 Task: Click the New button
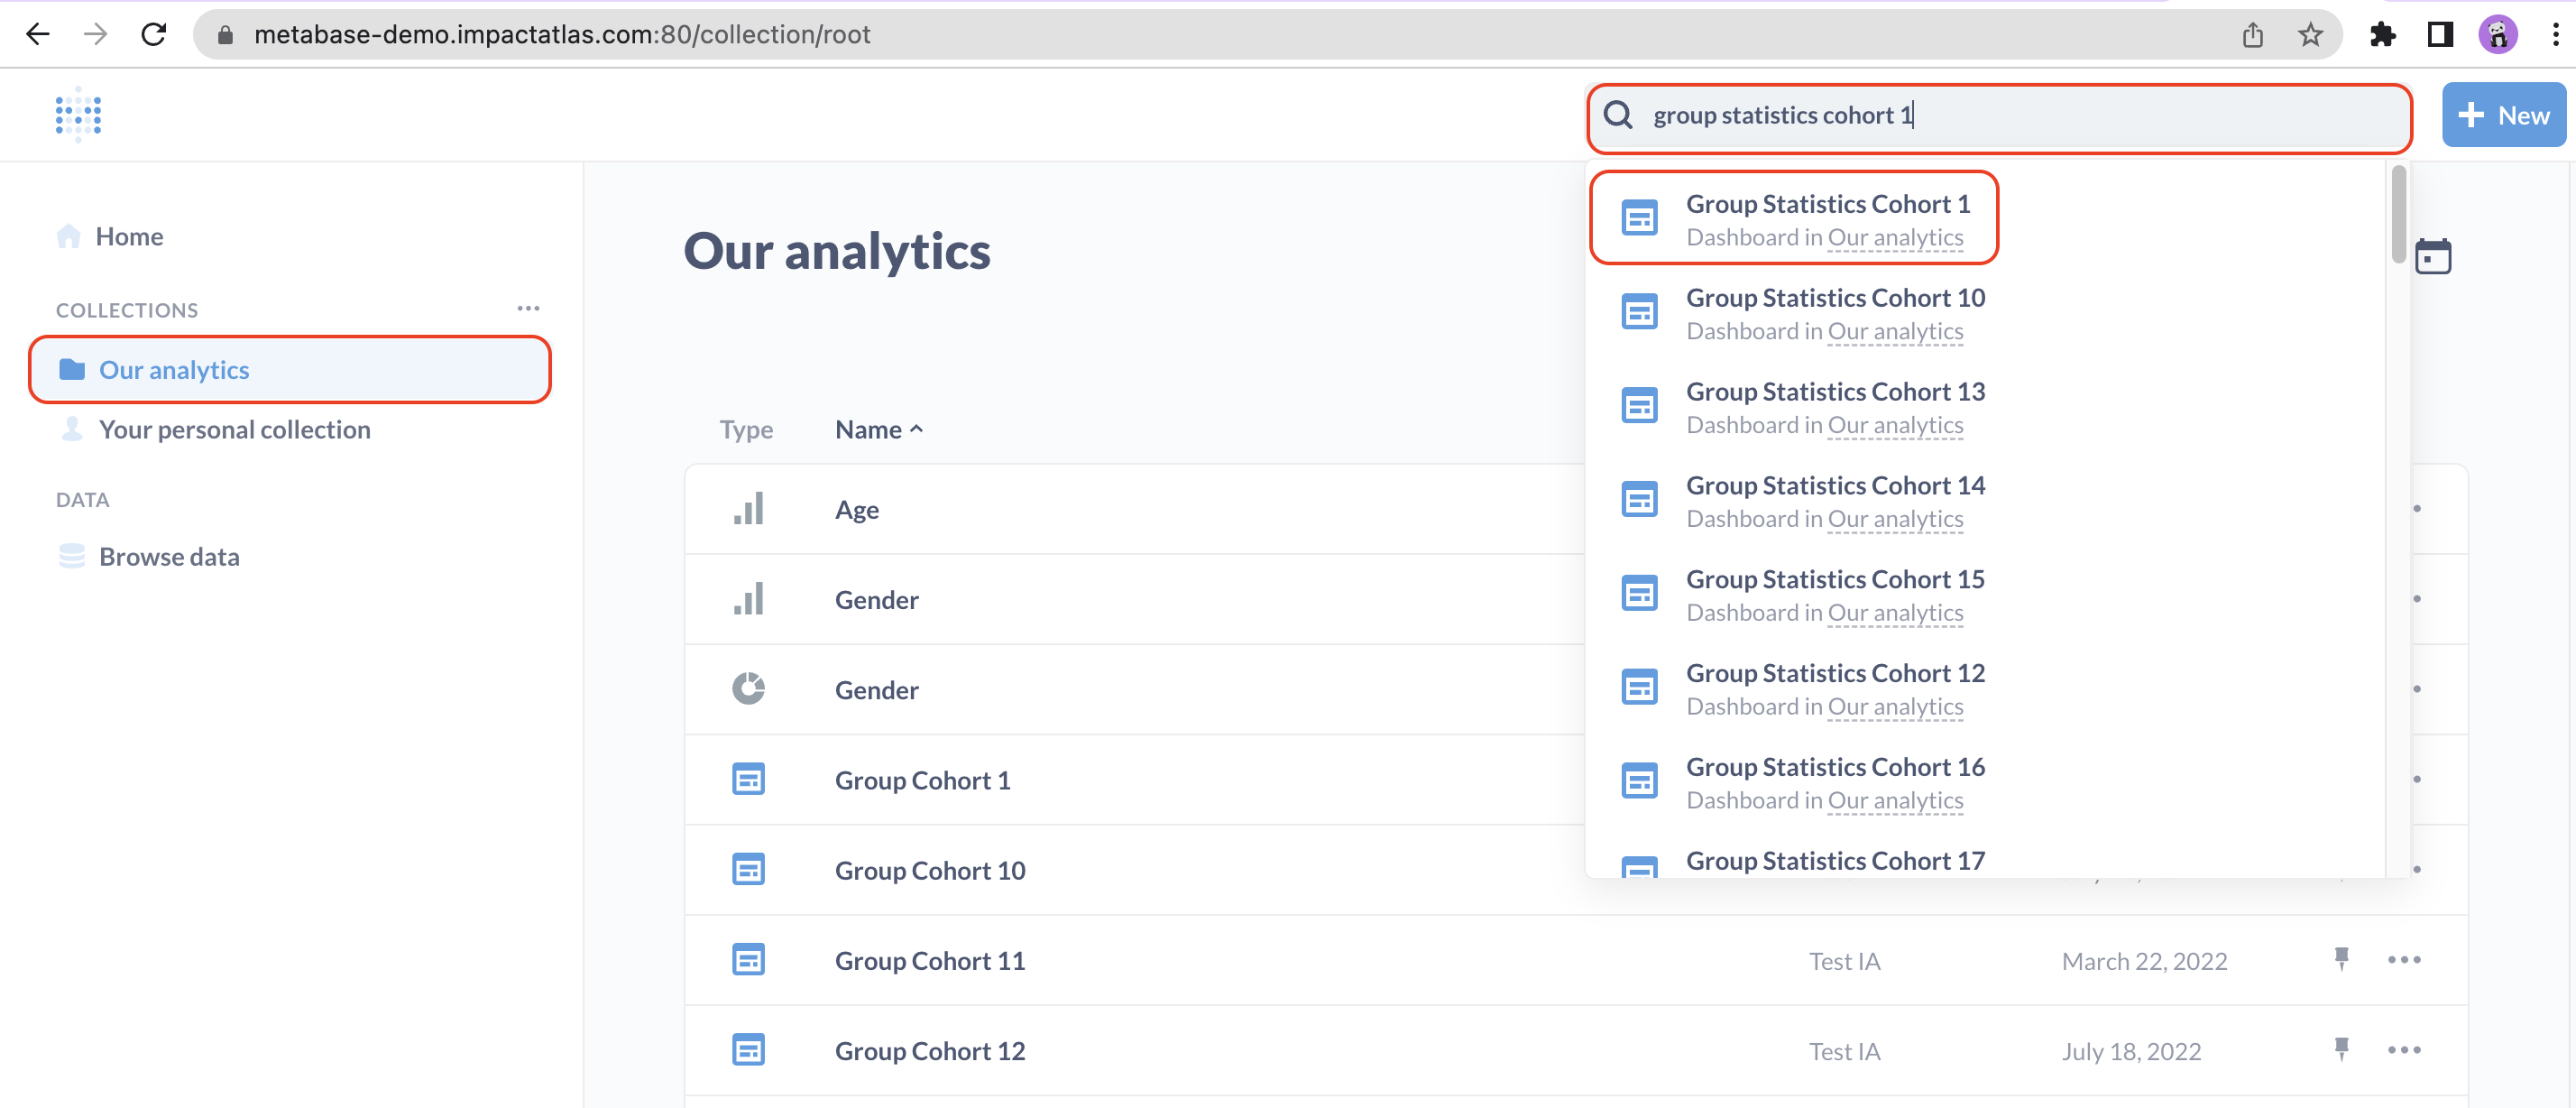point(2503,115)
